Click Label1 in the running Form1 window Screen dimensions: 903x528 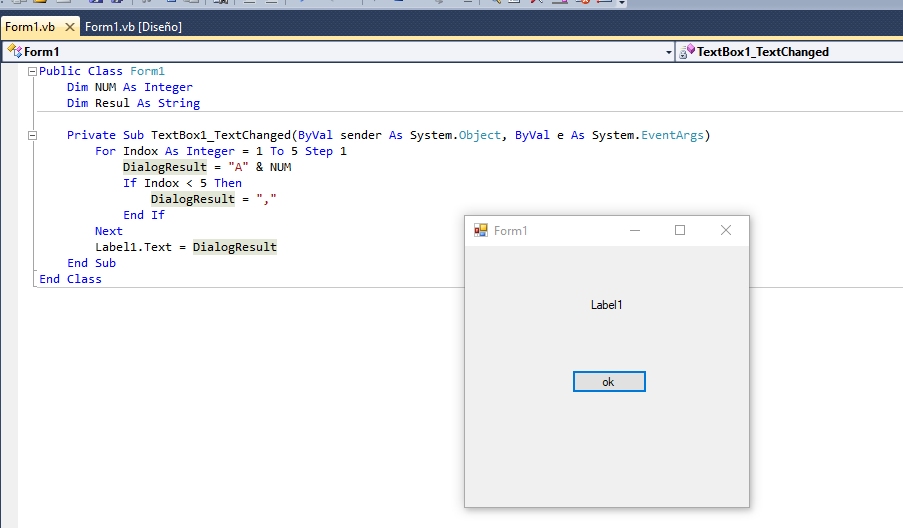[x=606, y=305]
